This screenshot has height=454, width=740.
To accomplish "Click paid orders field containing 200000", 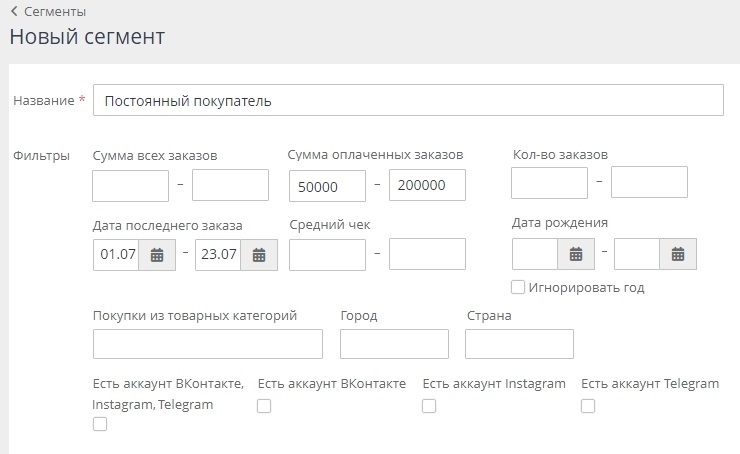I will (427, 186).
